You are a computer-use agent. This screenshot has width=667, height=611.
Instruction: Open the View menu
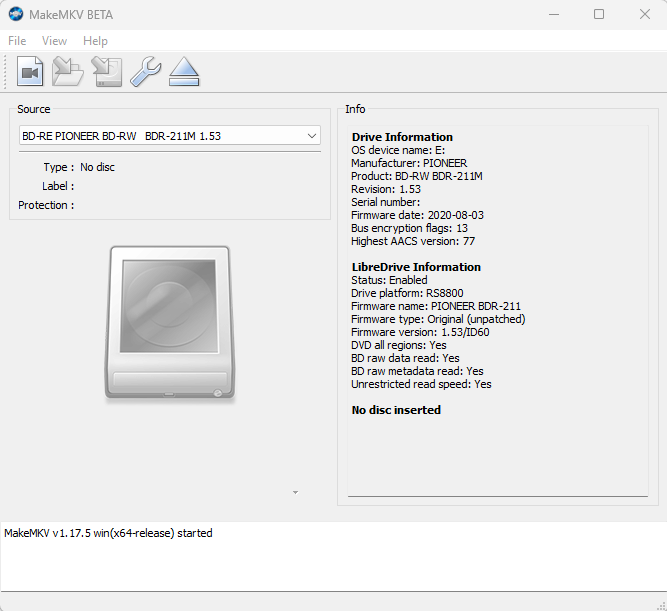(54, 41)
